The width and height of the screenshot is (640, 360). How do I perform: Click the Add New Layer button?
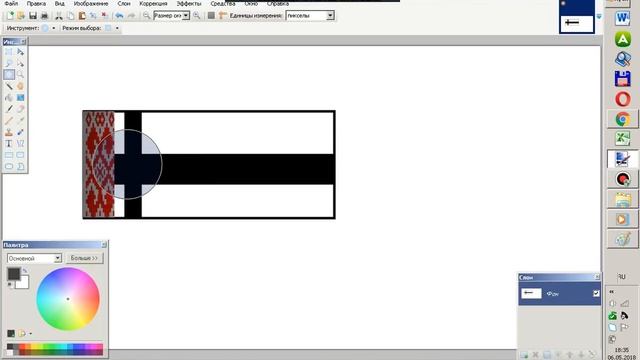(524, 355)
